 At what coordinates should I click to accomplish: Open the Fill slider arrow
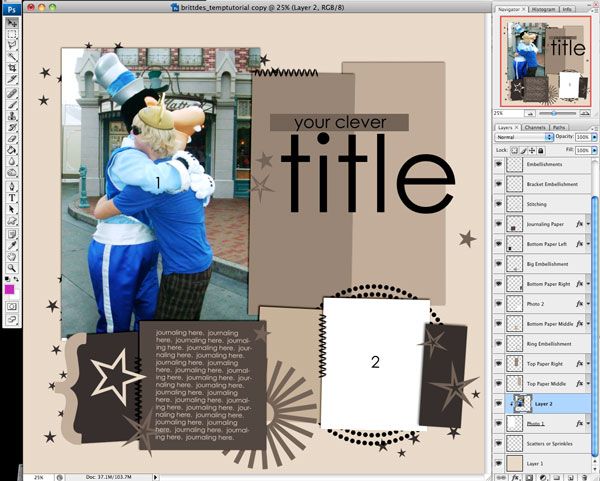595,150
